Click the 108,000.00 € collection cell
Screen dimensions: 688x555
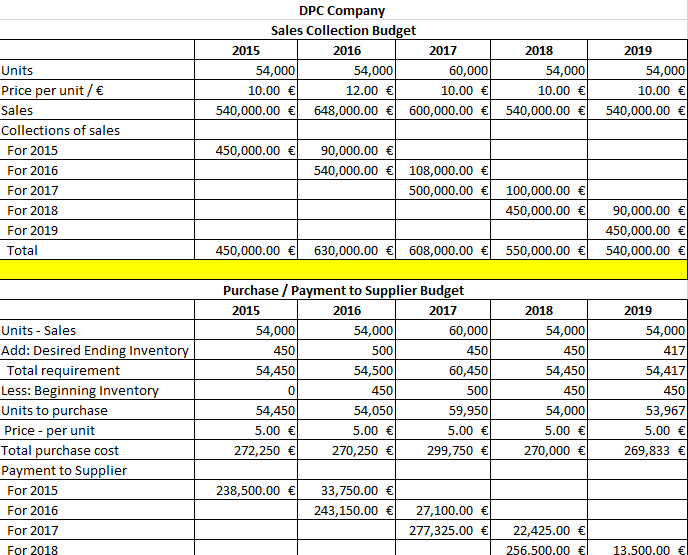coord(448,170)
